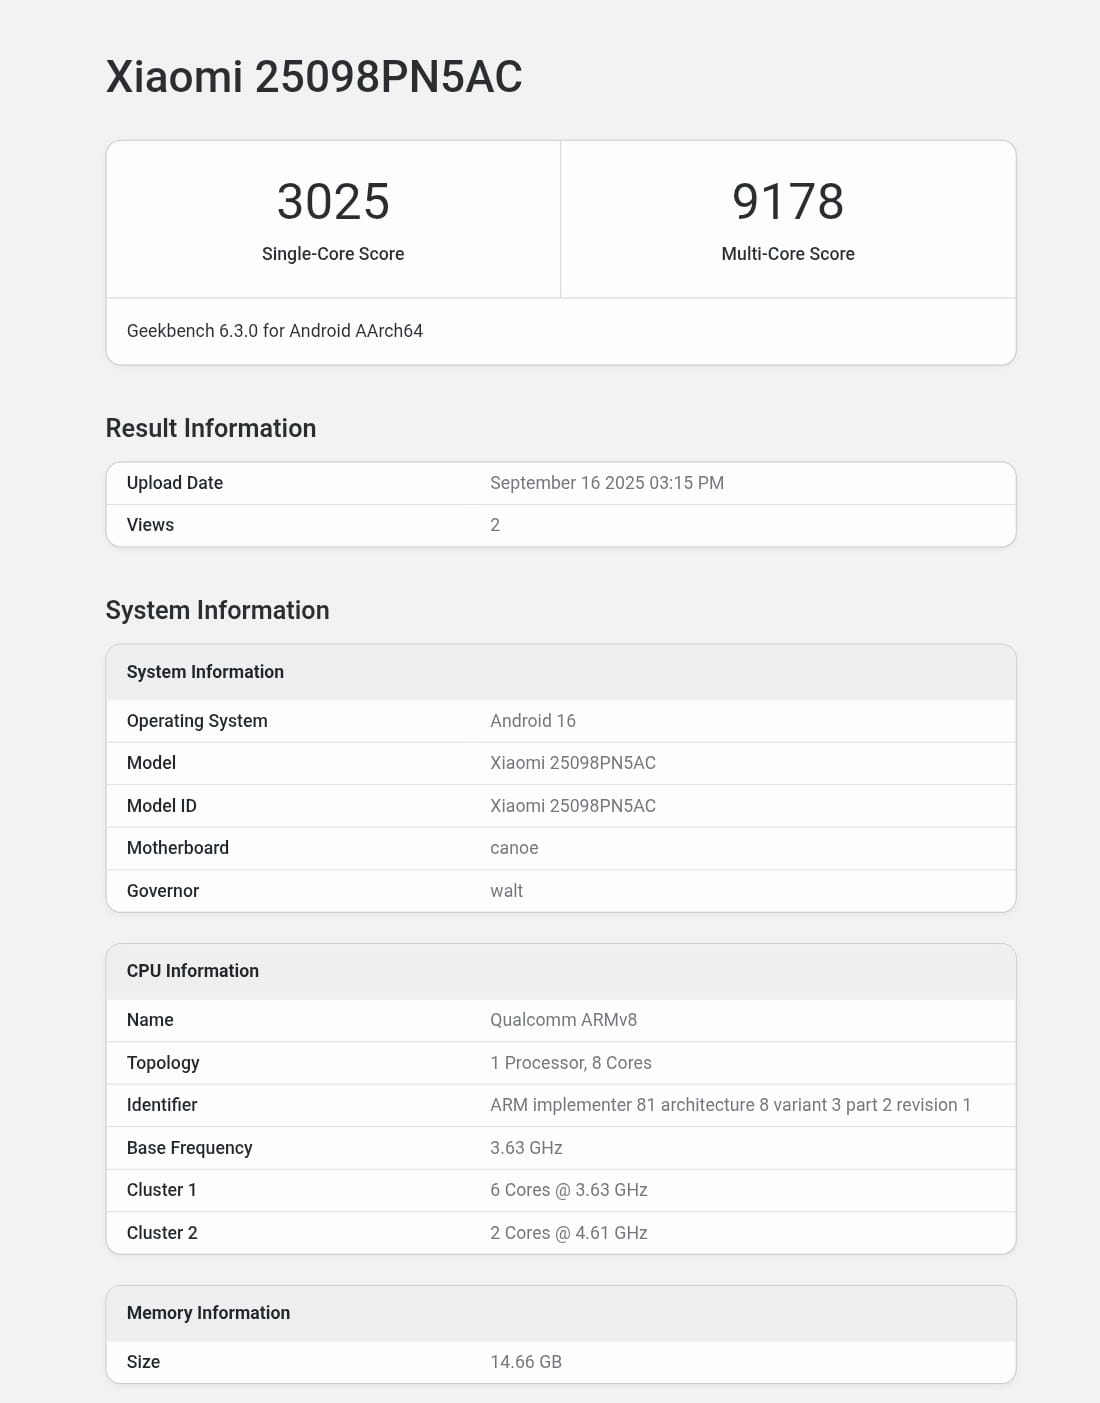This screenshot has height=1403, width=1100.
Task: Click the CPU Information table header
Action: pyautogui.click(x=193, y=971)
